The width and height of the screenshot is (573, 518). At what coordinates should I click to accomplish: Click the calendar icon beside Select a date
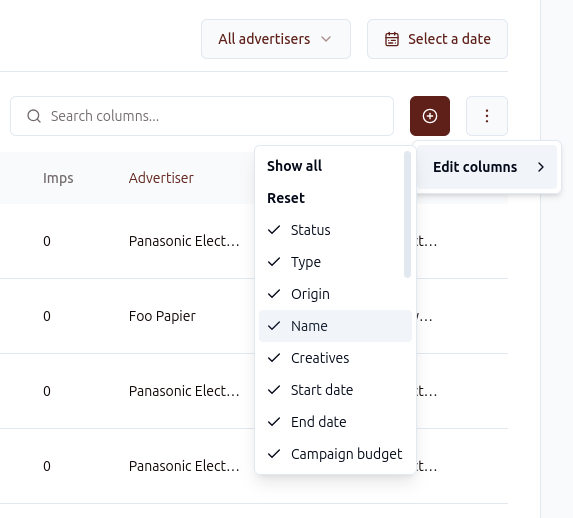(392, 39)
